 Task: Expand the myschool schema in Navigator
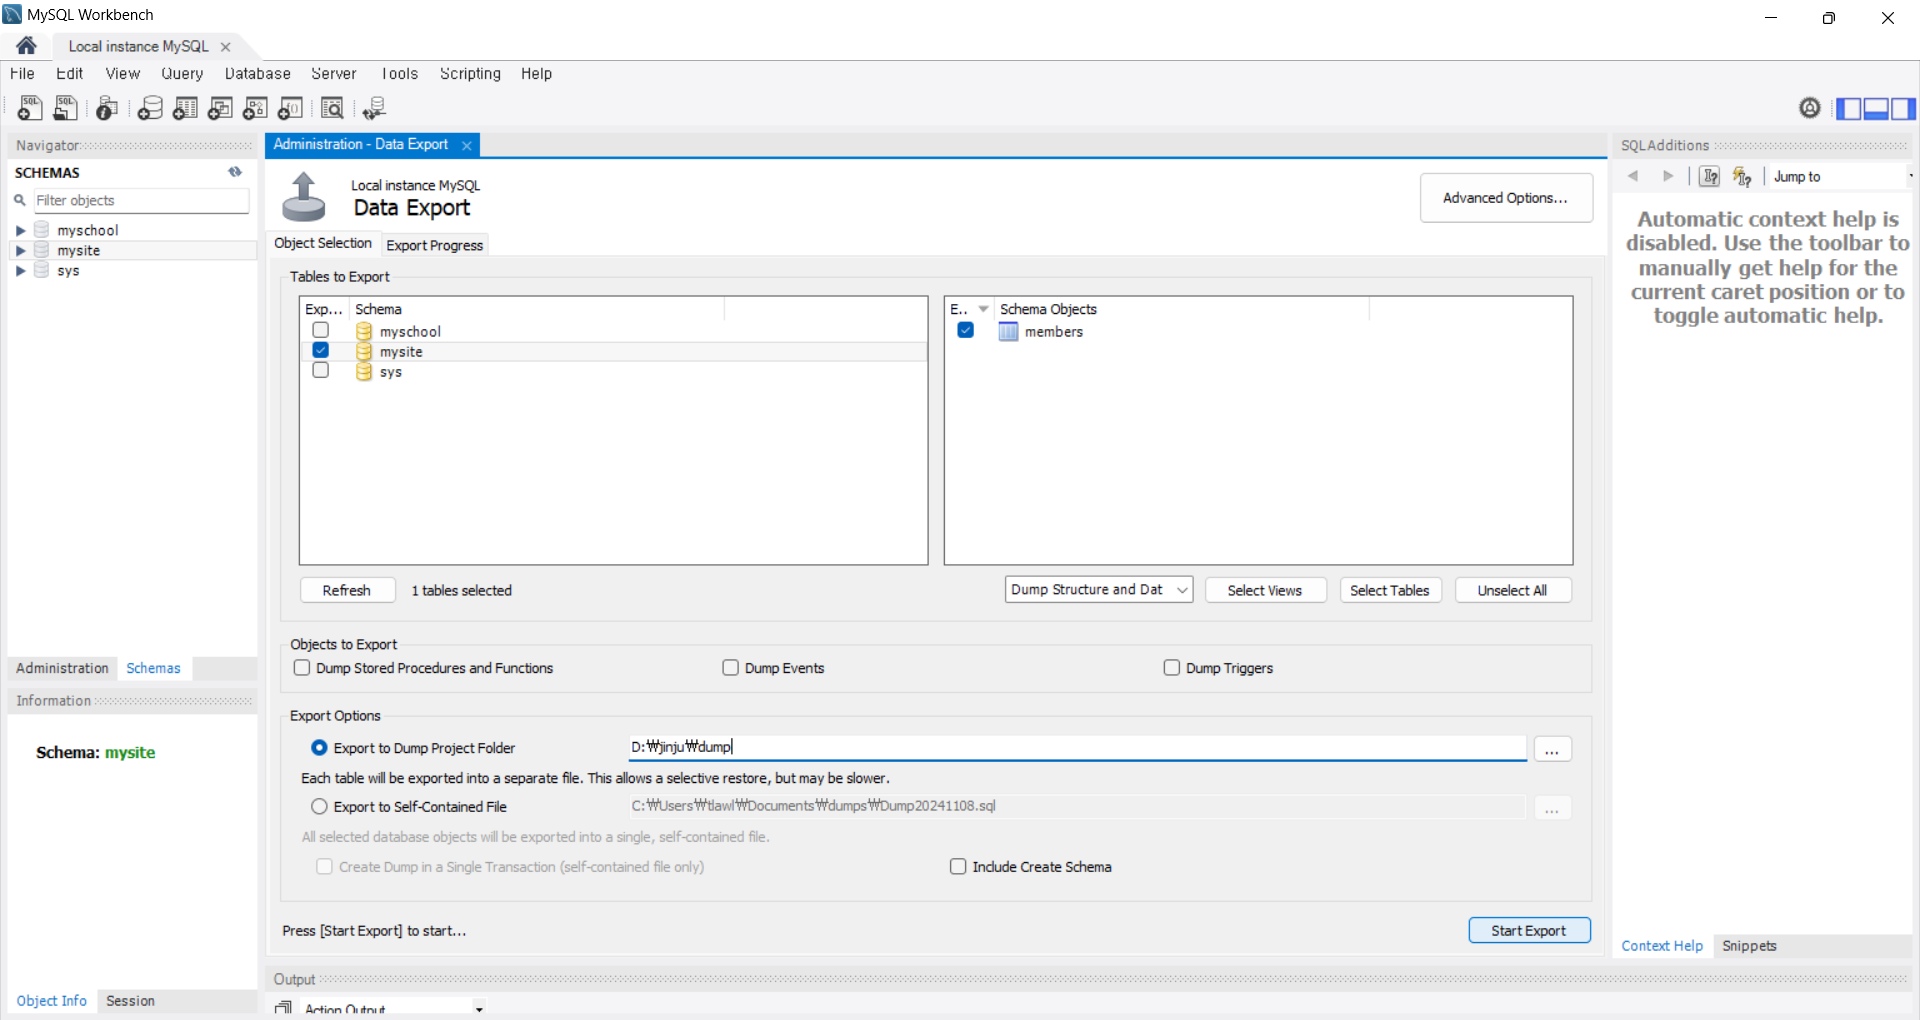point(20,231)
